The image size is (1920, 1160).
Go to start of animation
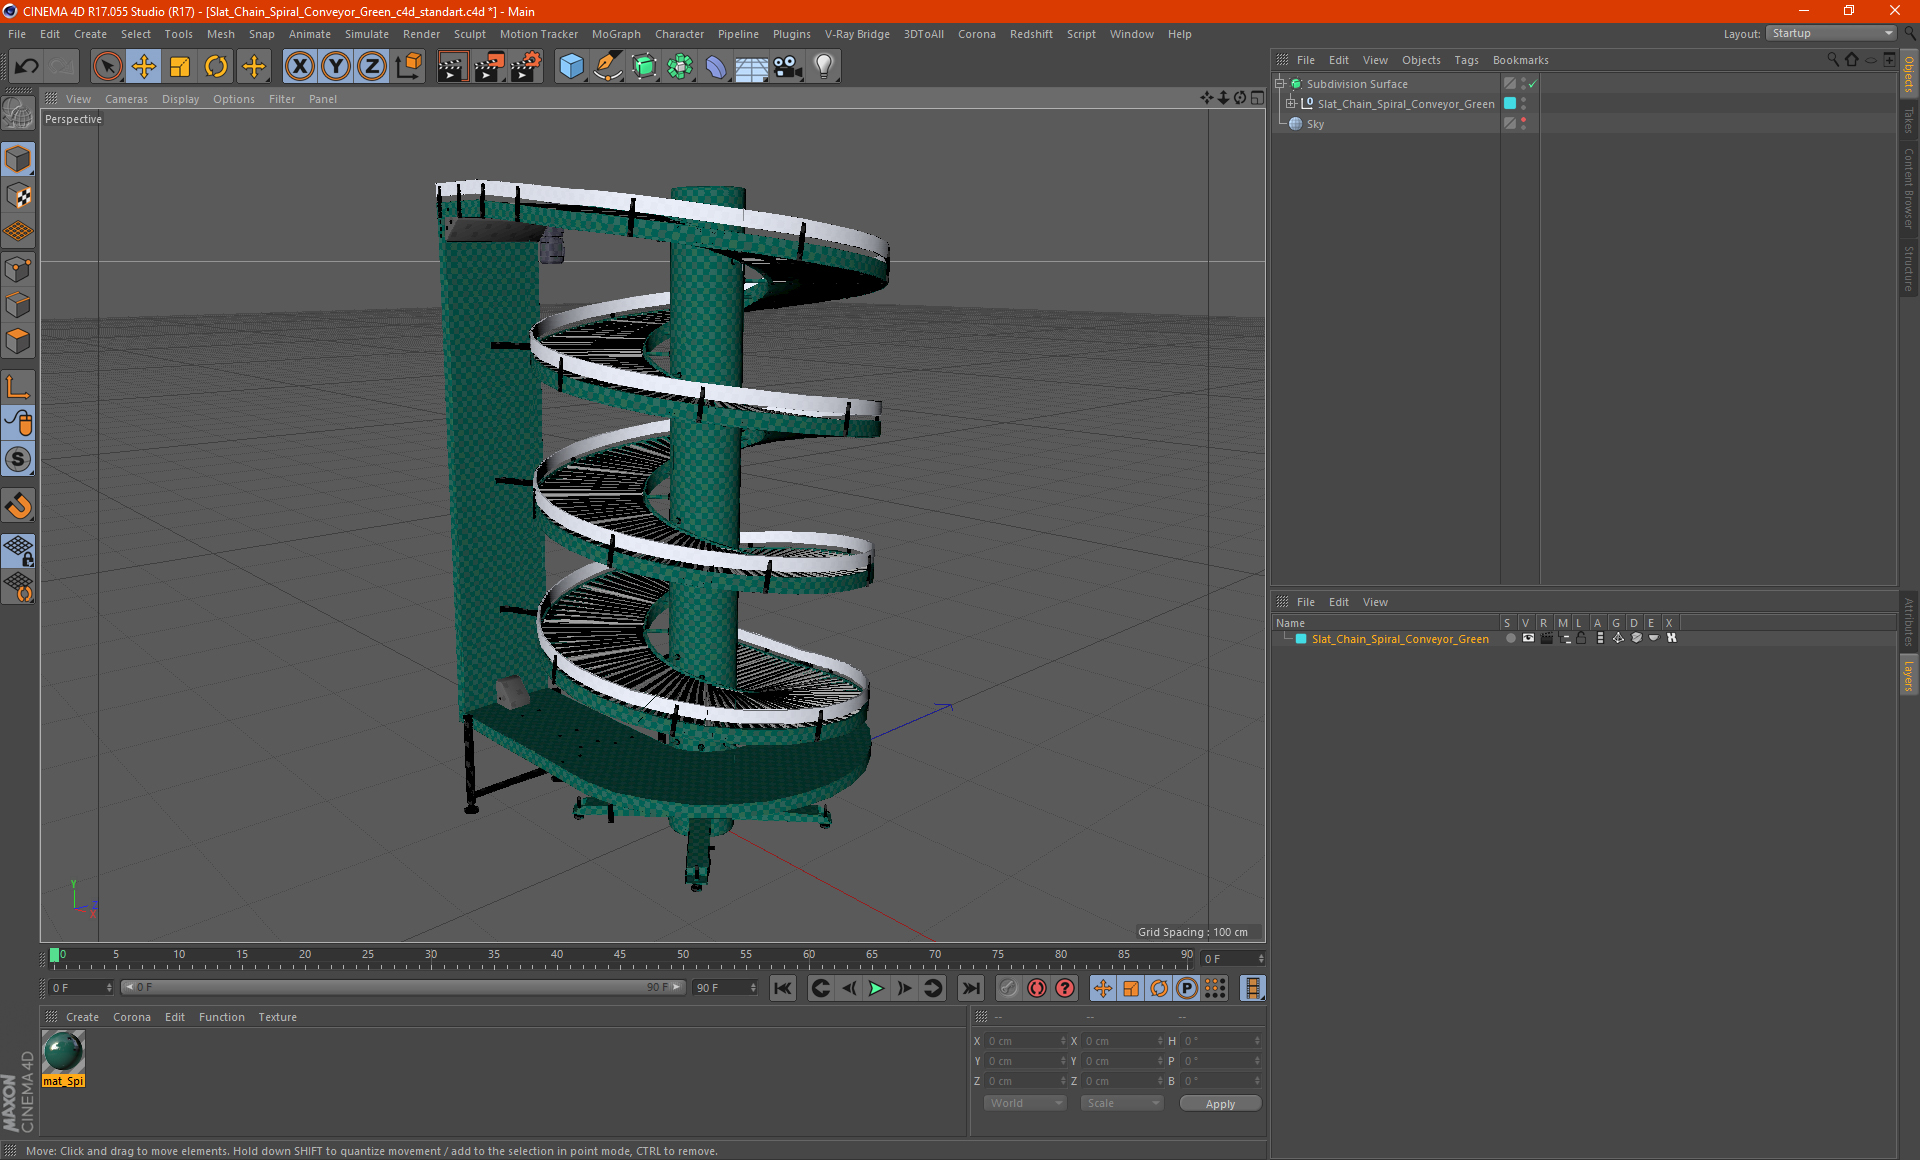[782, 988]
